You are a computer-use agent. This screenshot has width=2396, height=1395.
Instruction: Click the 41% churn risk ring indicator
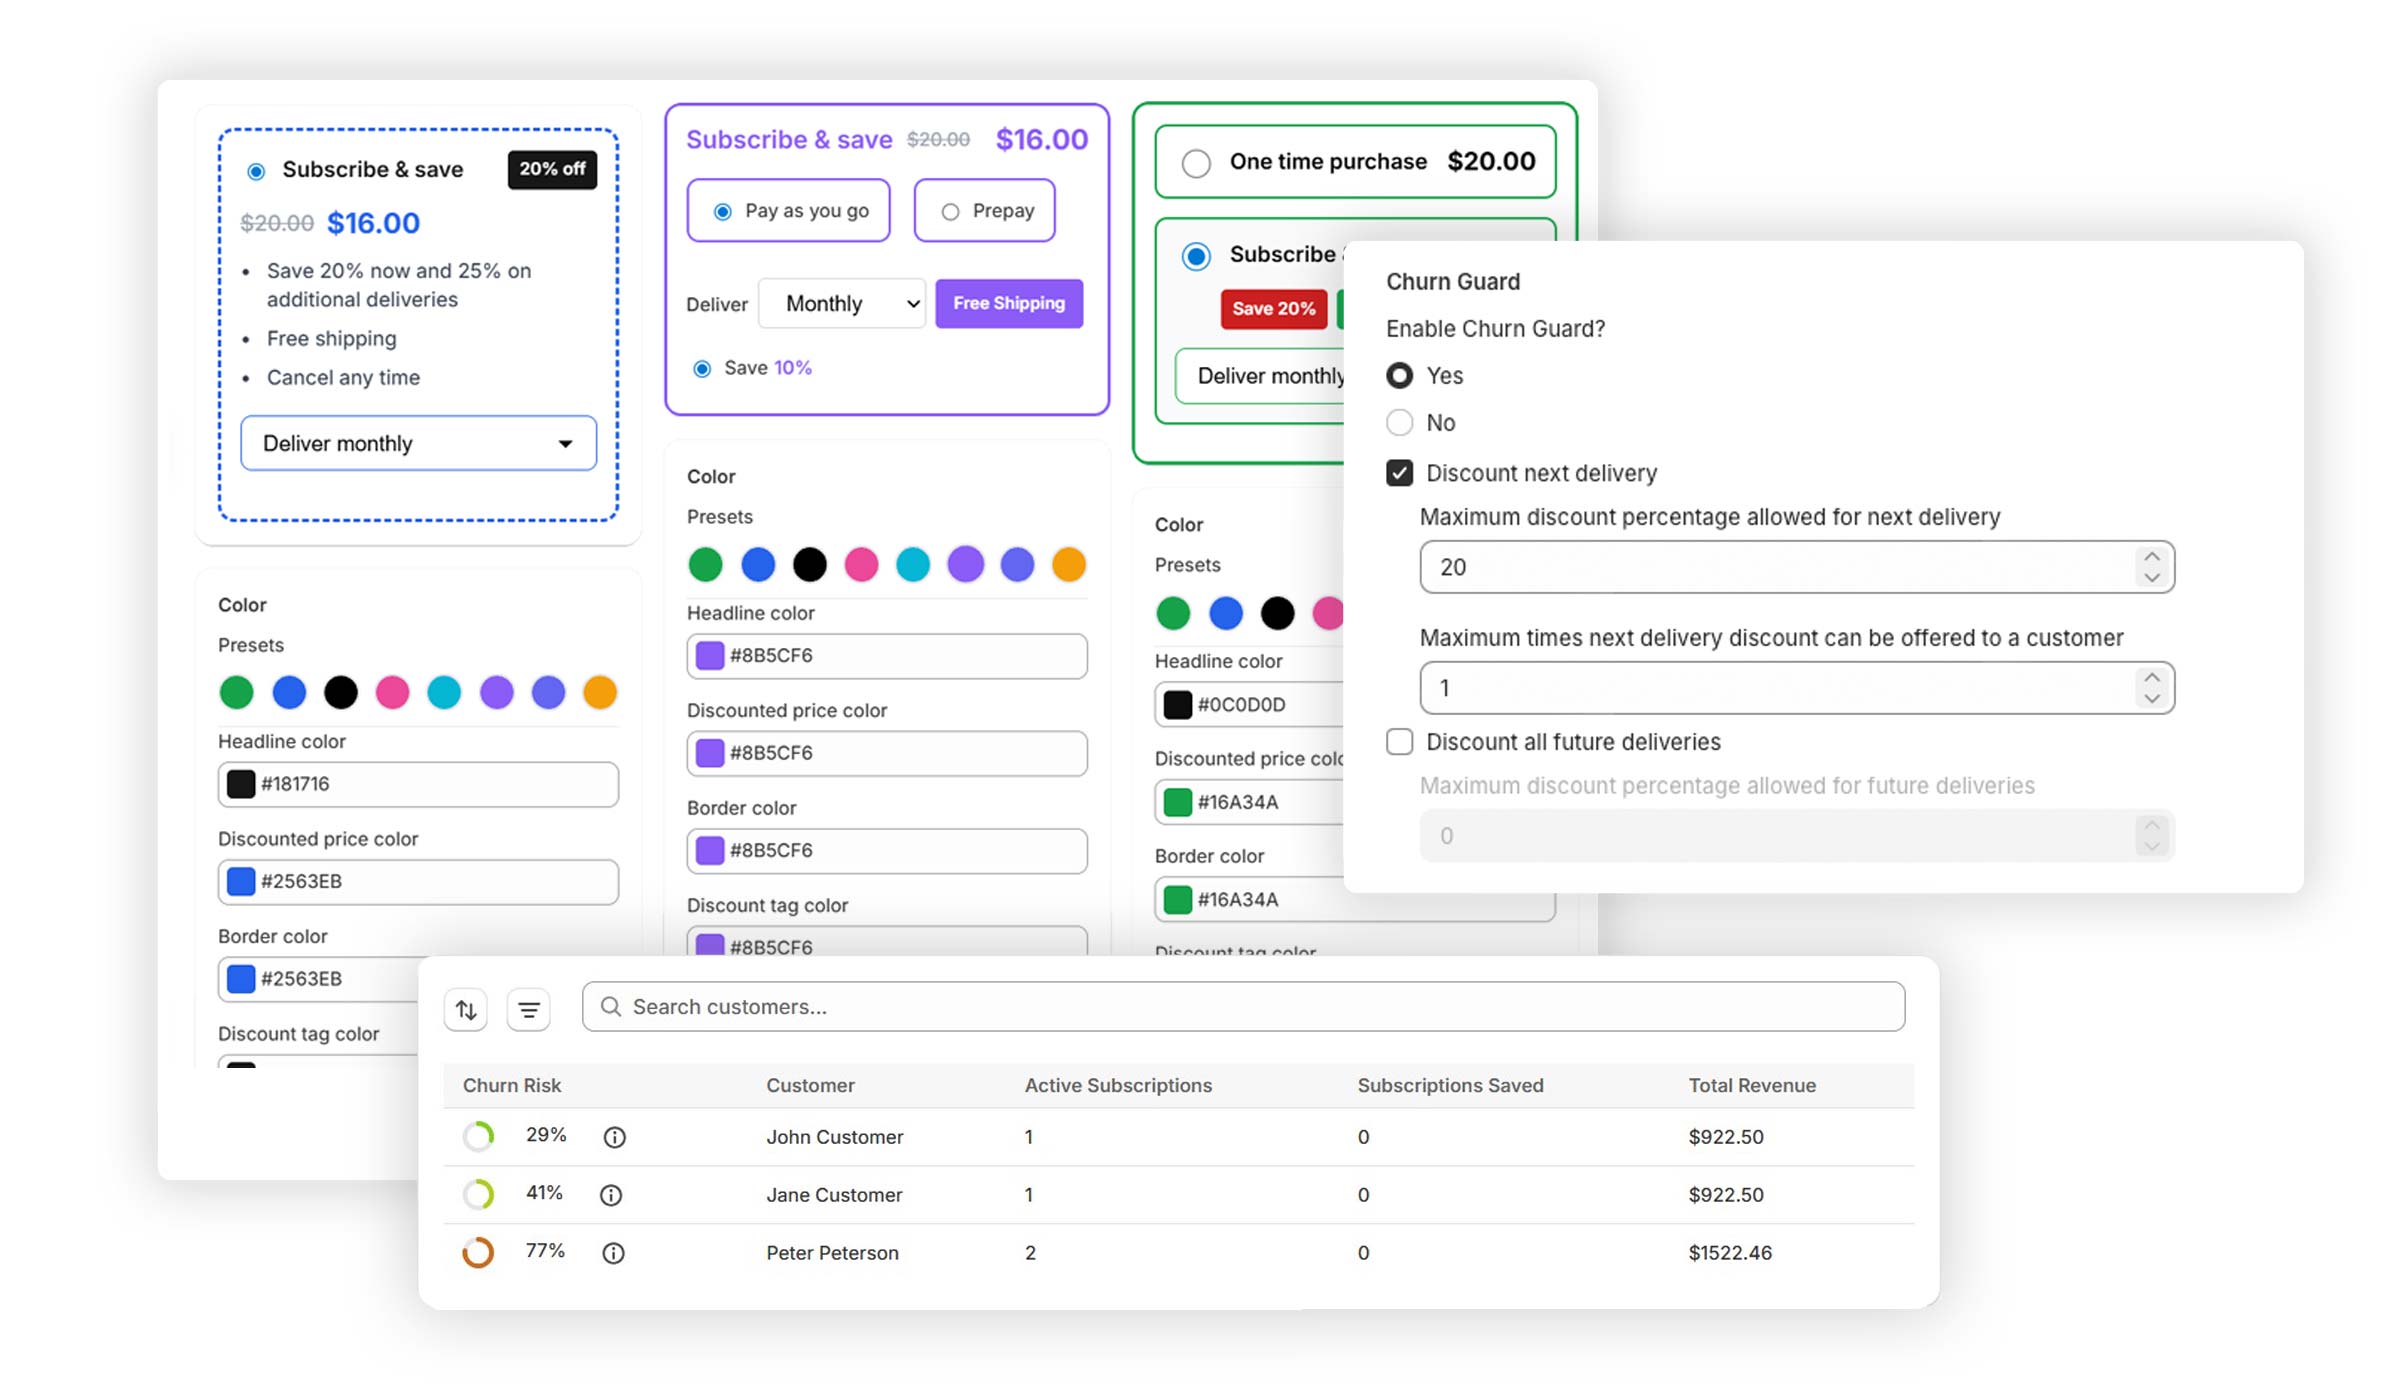click(x=479, y=1194)
